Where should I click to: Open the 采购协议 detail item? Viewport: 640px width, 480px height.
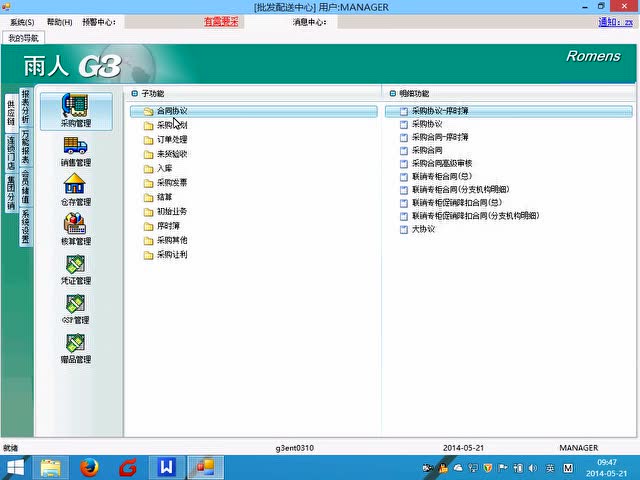pos(427,124)
